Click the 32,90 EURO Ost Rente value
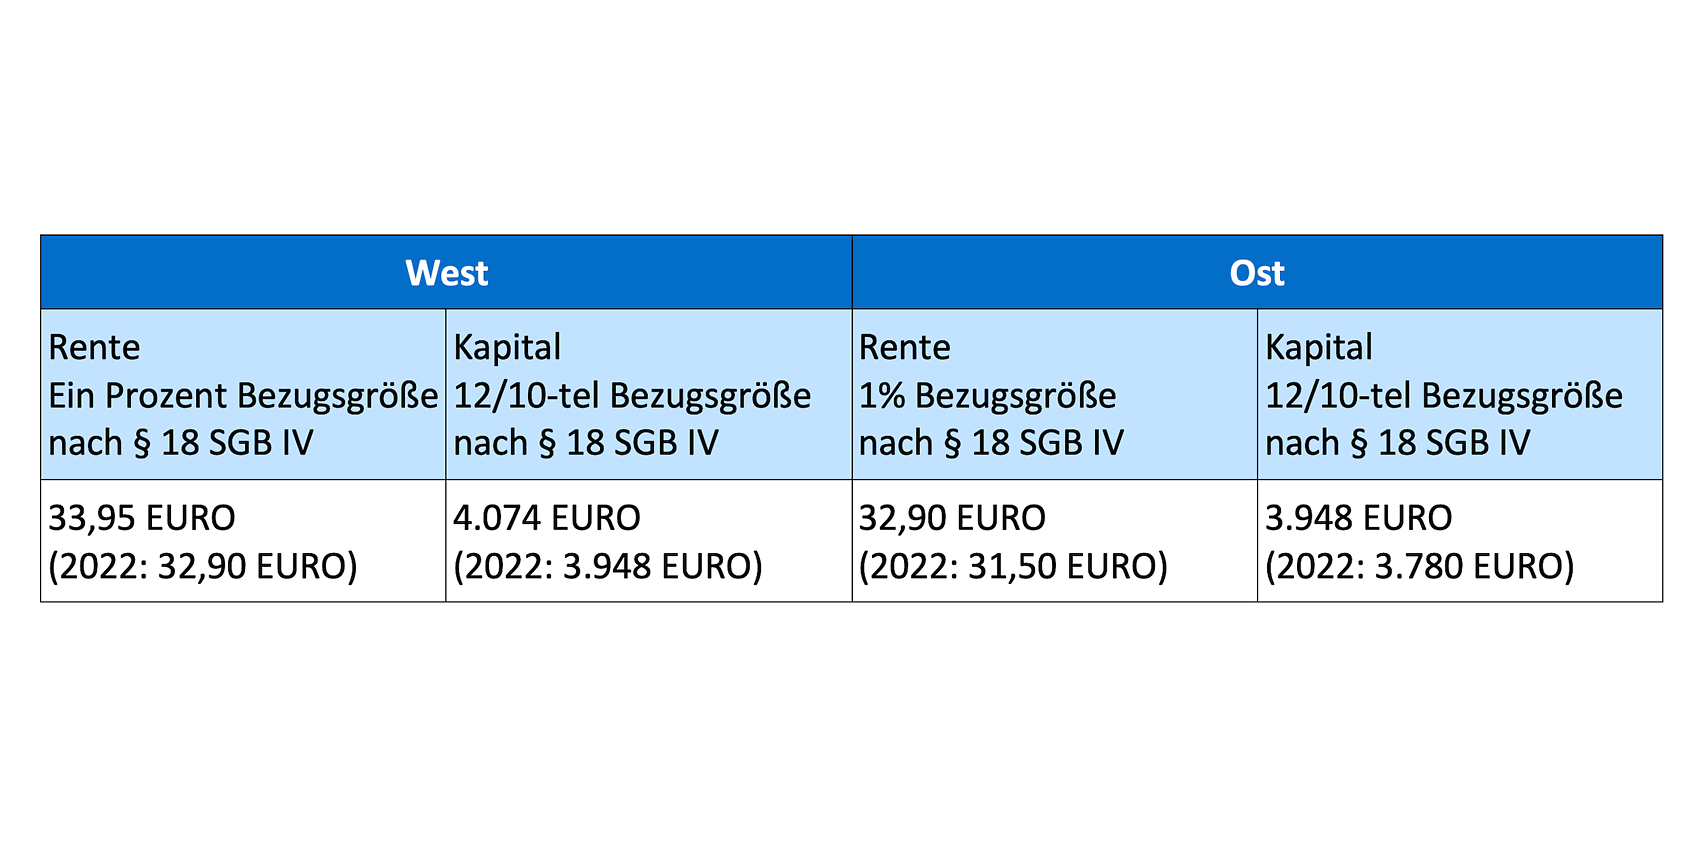1700x850 pixels. (952, 518)
